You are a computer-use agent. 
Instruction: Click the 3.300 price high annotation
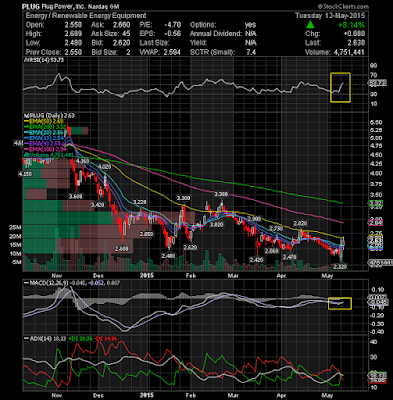183,198
